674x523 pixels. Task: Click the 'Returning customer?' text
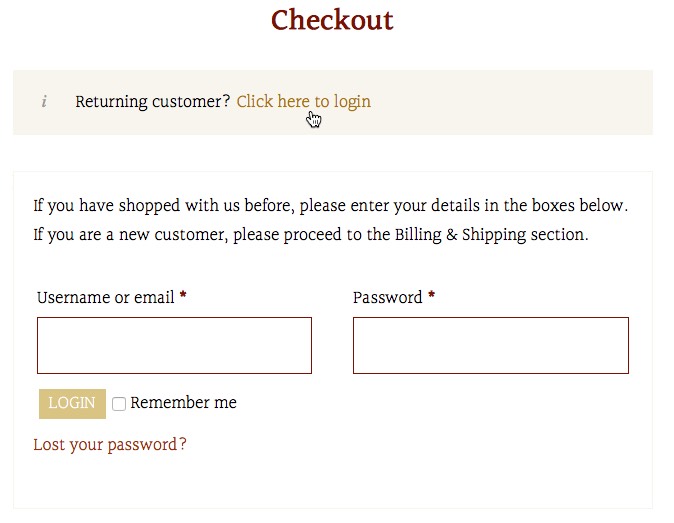[153, 102]
